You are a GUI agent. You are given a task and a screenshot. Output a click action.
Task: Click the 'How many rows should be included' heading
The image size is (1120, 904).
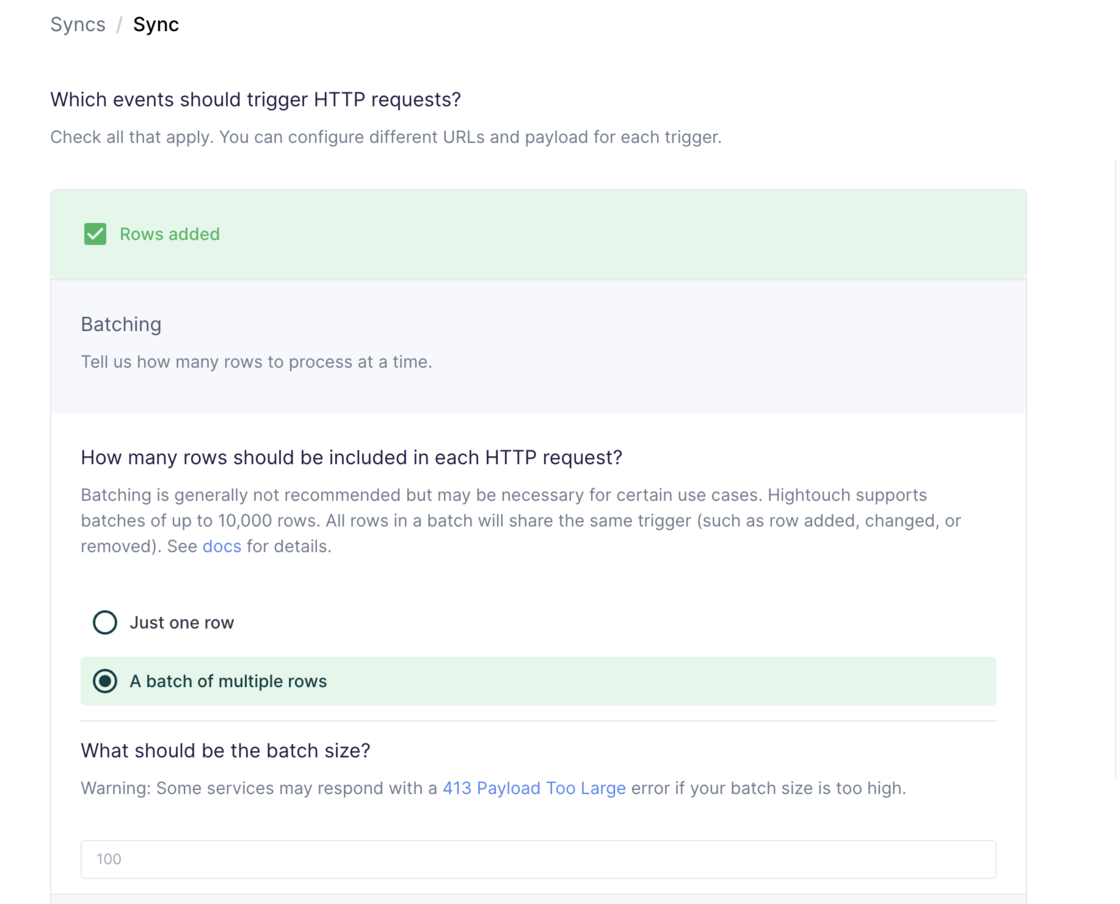(x=351, y=457)
